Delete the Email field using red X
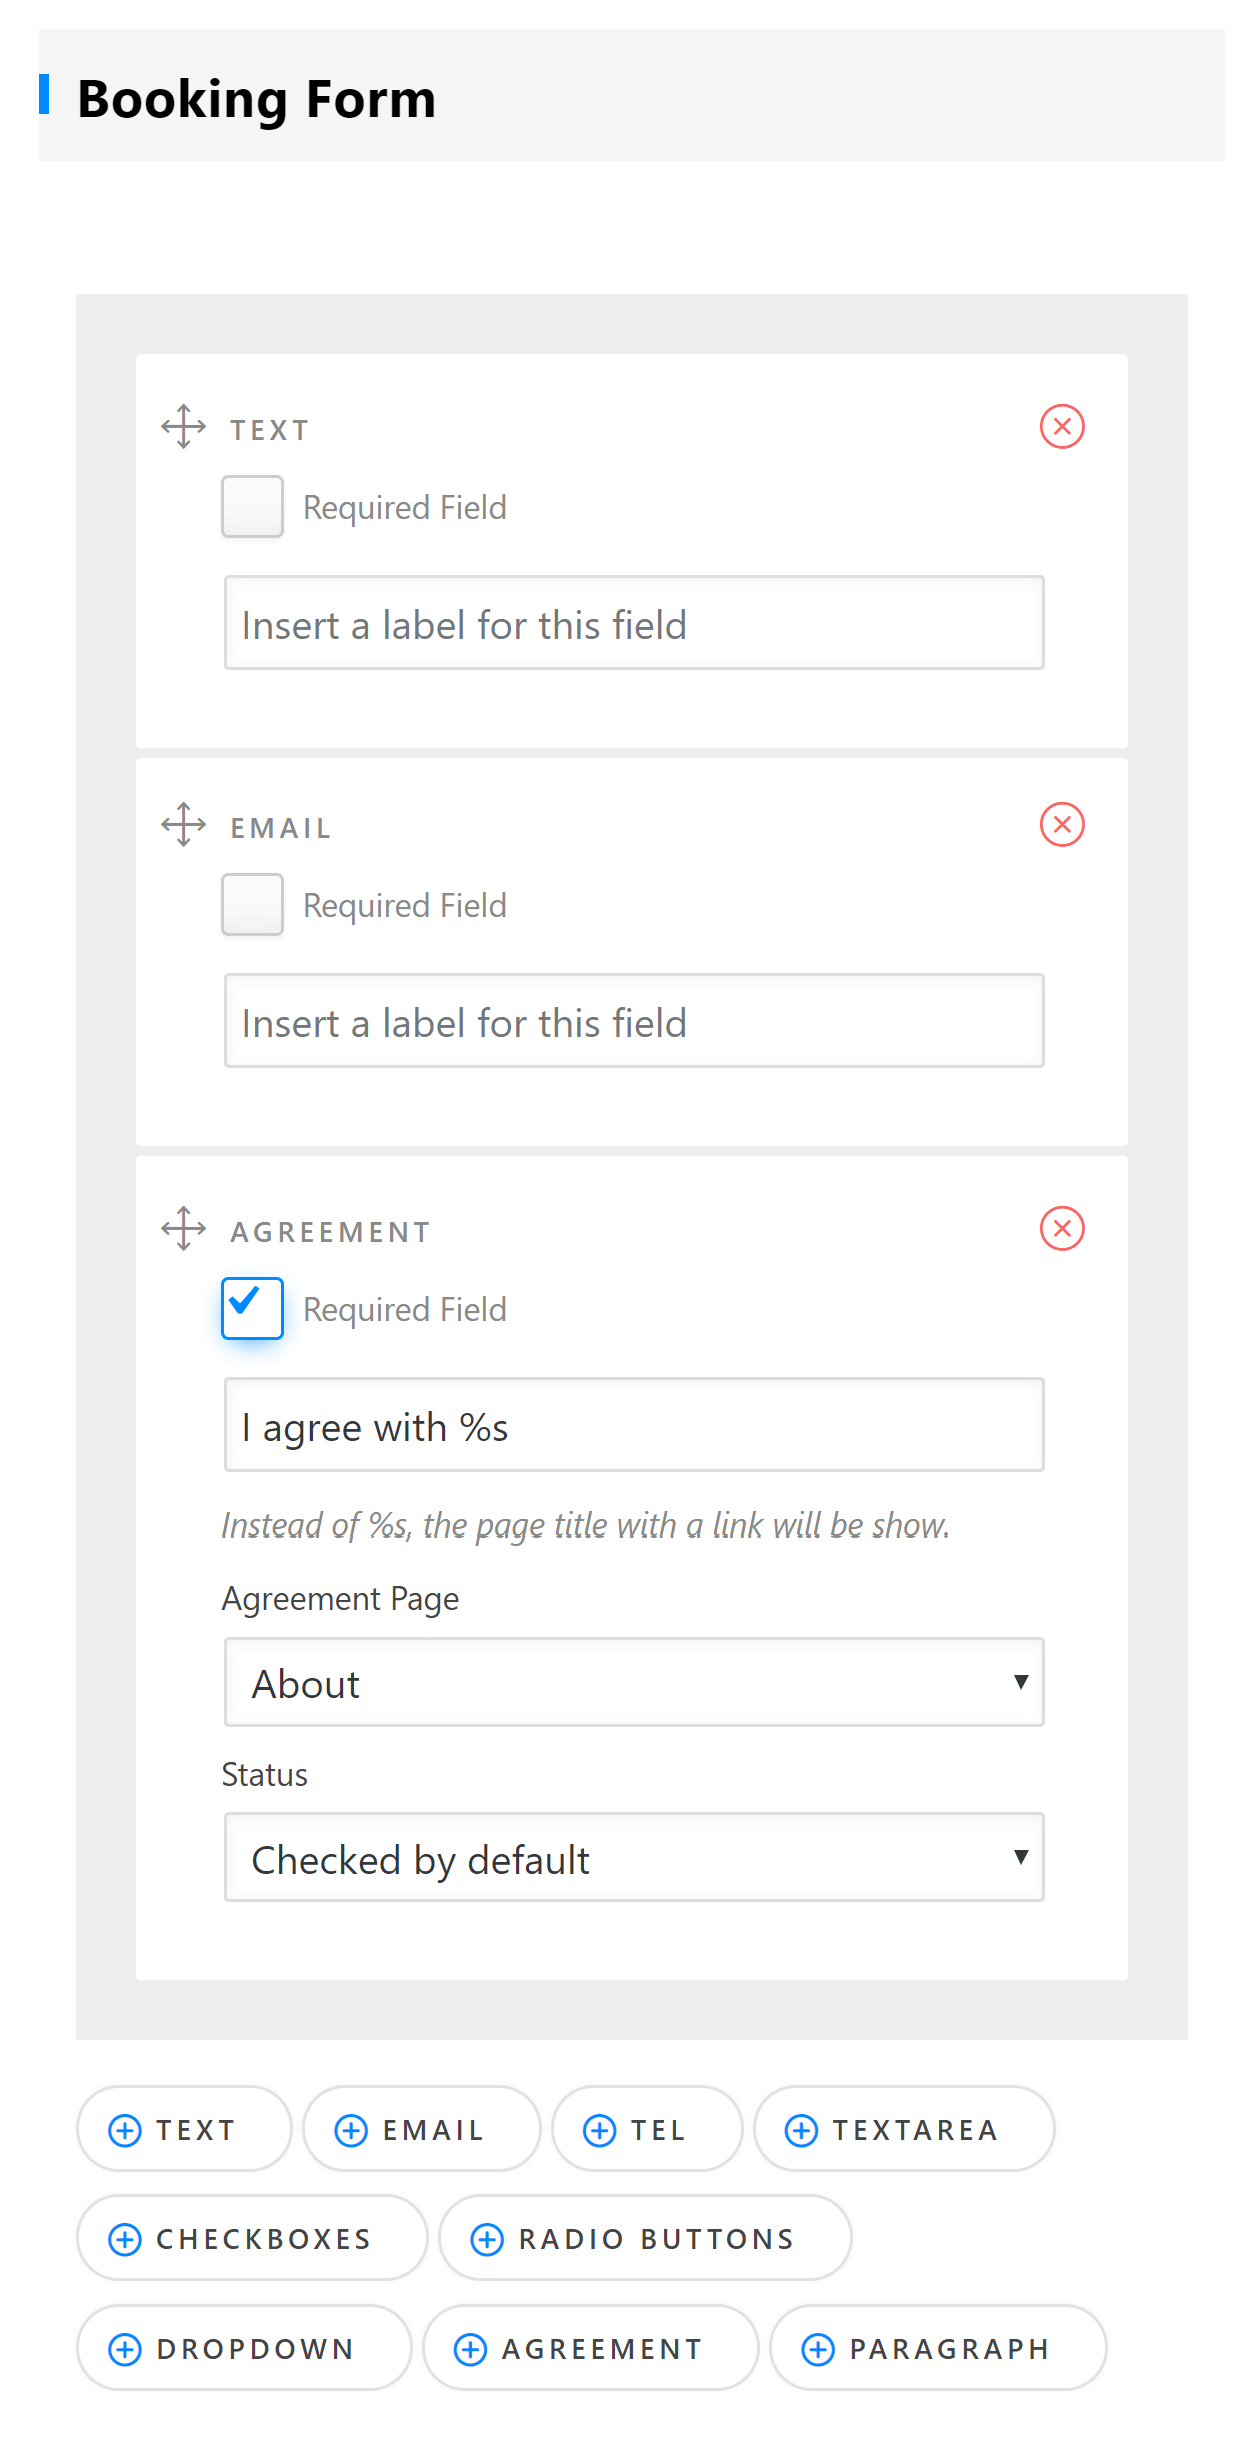The height and width of the screenshot is (2460, 1260). click(1062, 825)
